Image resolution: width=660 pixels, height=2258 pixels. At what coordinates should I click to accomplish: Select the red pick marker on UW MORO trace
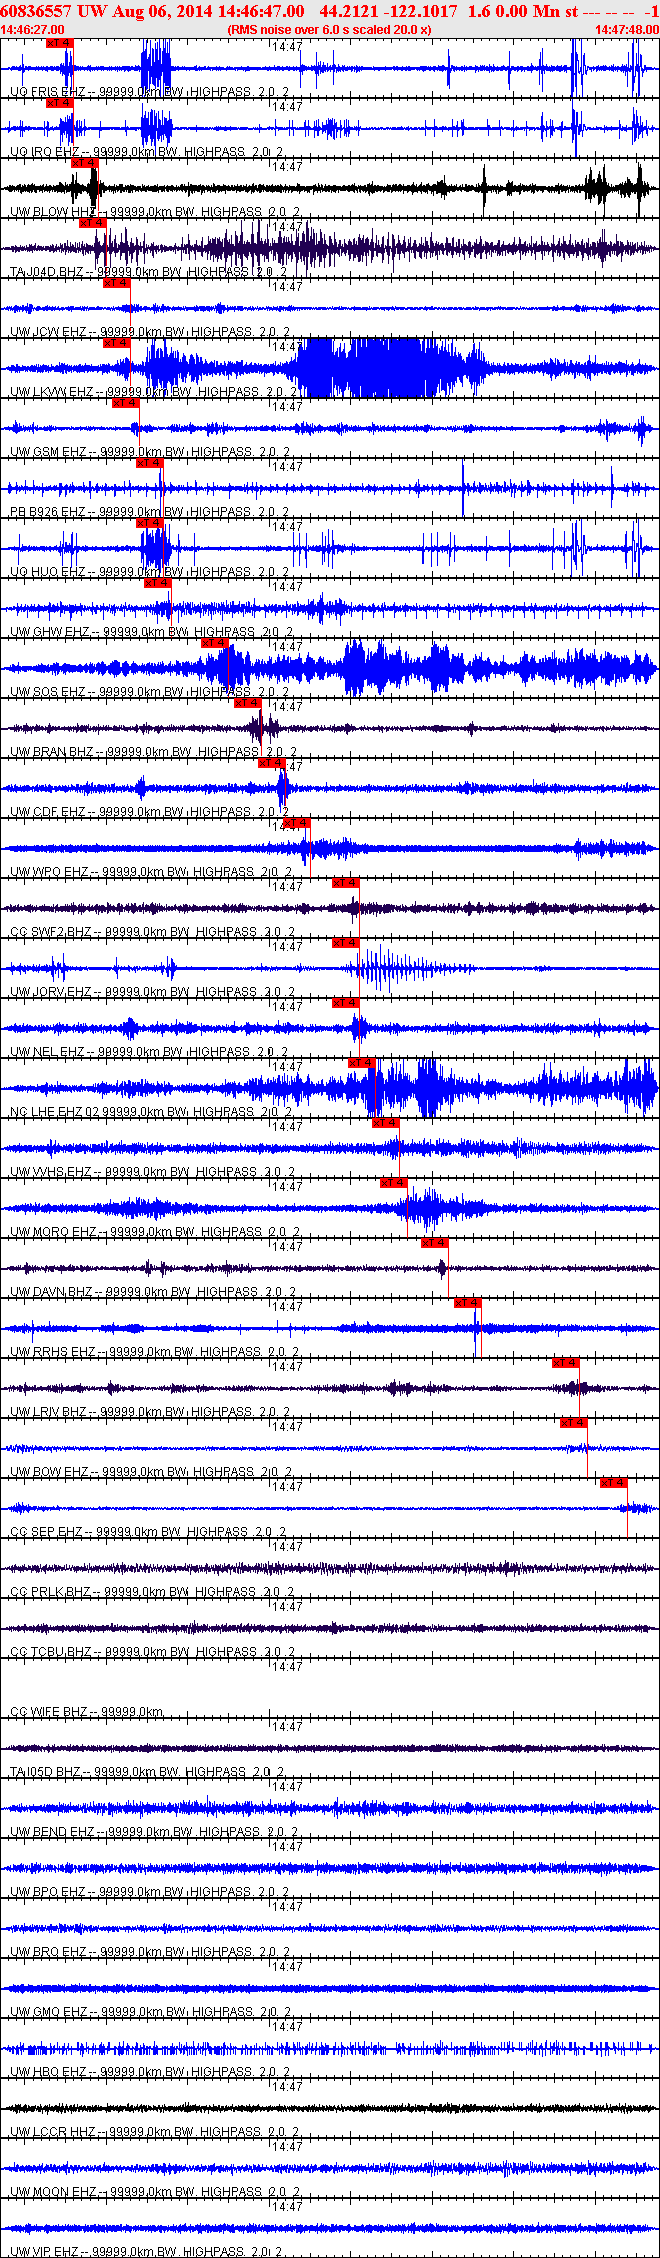pyautogui.click(x=394, y=1183)
